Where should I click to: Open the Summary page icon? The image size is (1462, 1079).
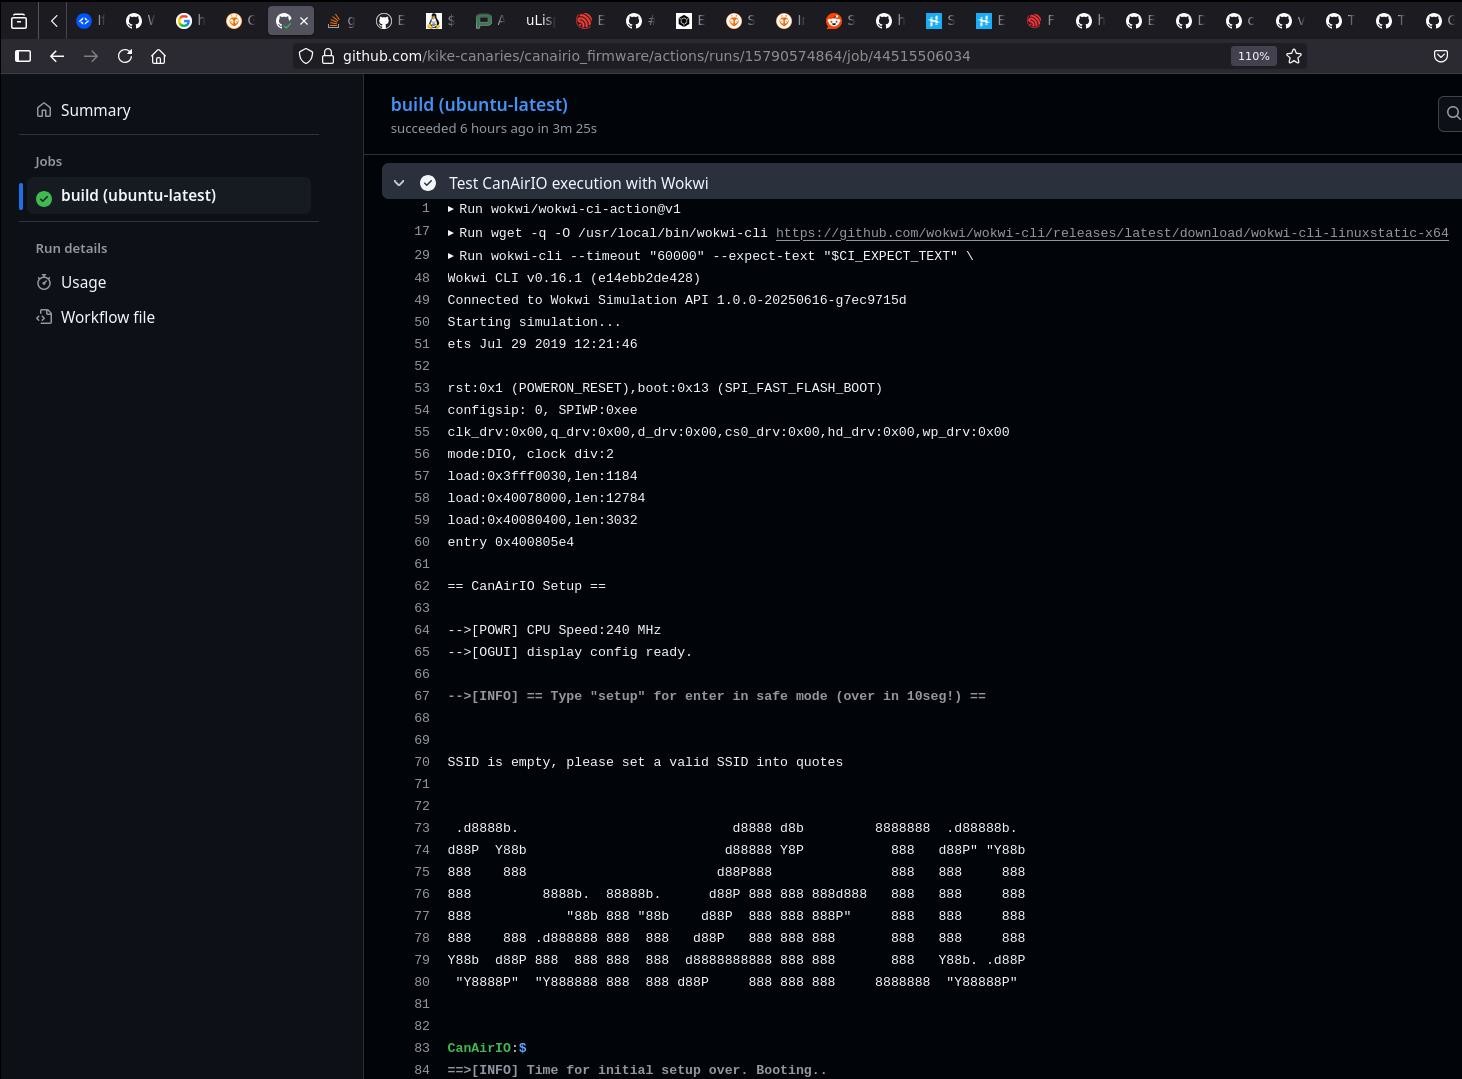coord(44,110)
